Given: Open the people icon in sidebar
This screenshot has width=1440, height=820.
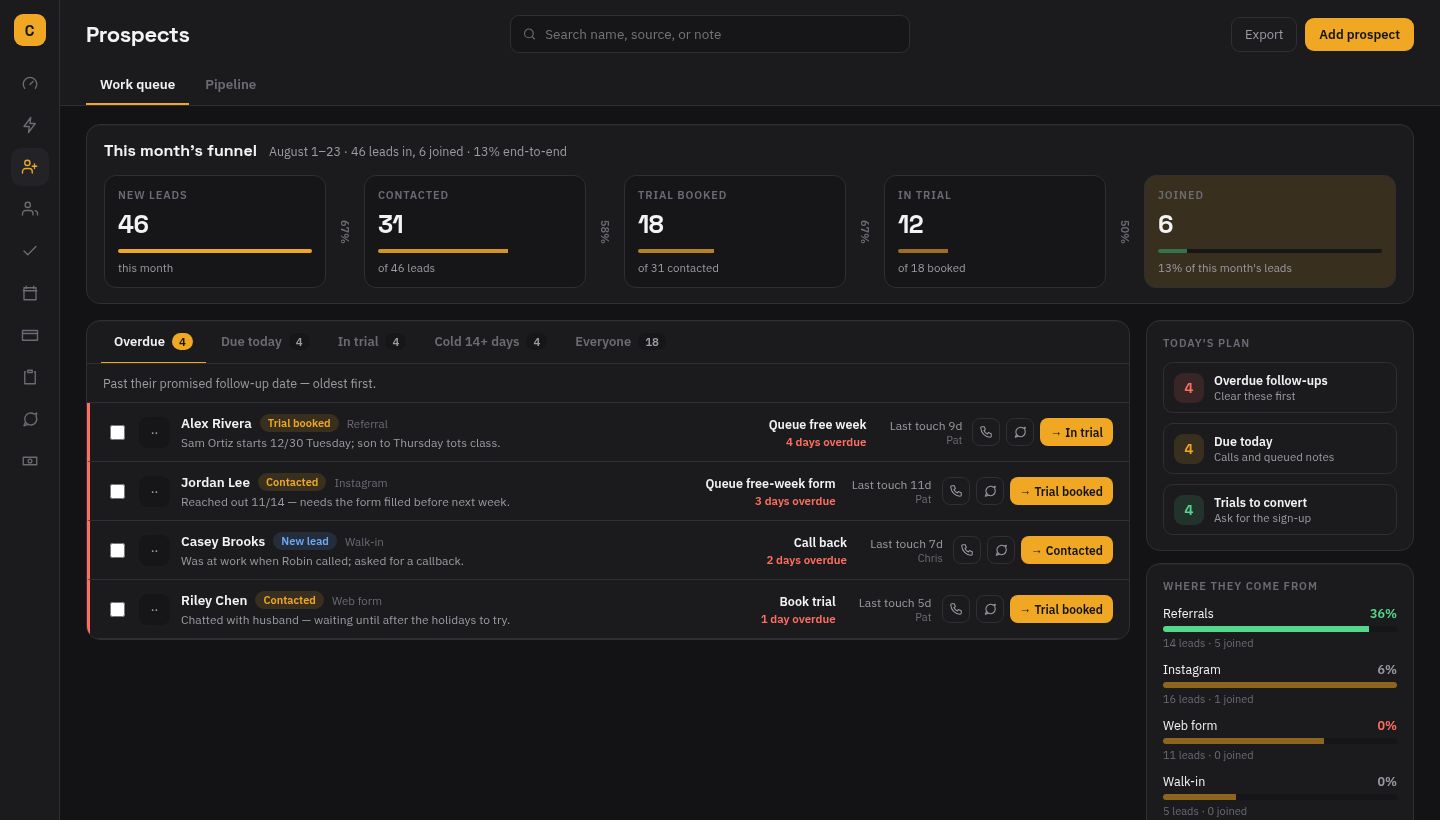Looking at the screenshot, I should pos(30,209).
